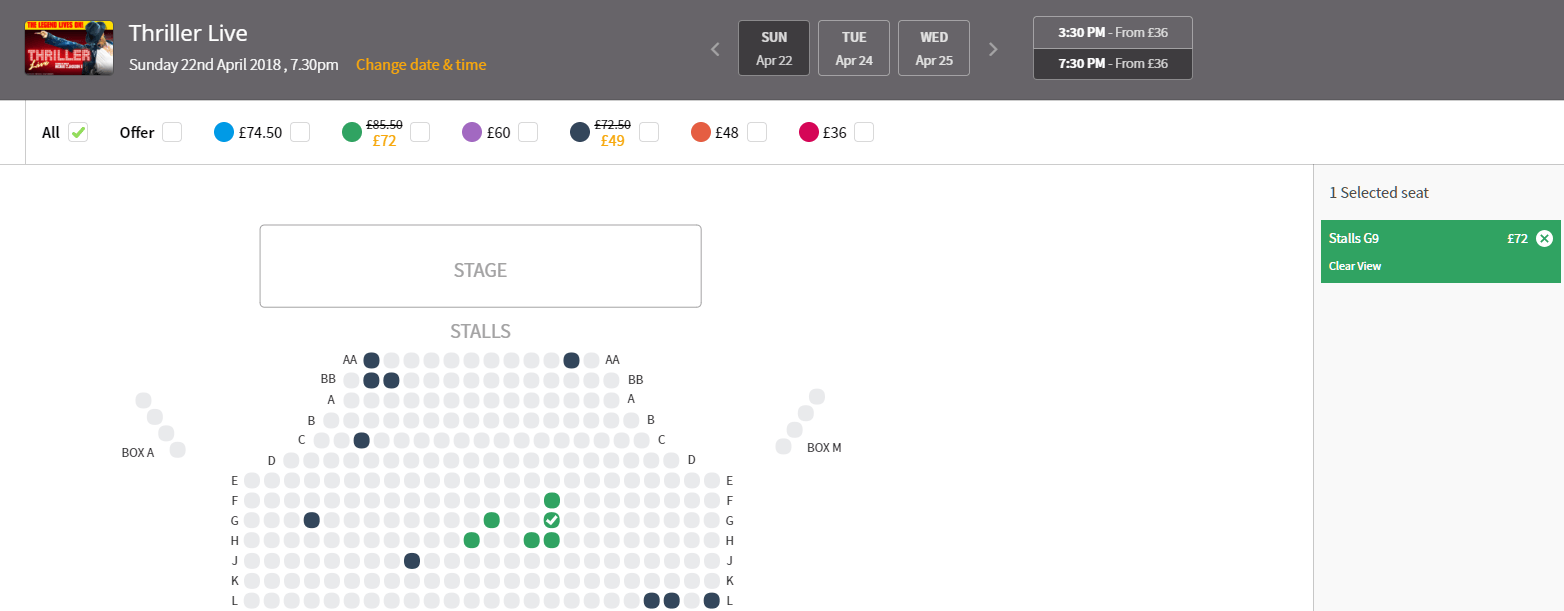
Task: Click the green £72 price swatch dot
Action: point(349,131)
